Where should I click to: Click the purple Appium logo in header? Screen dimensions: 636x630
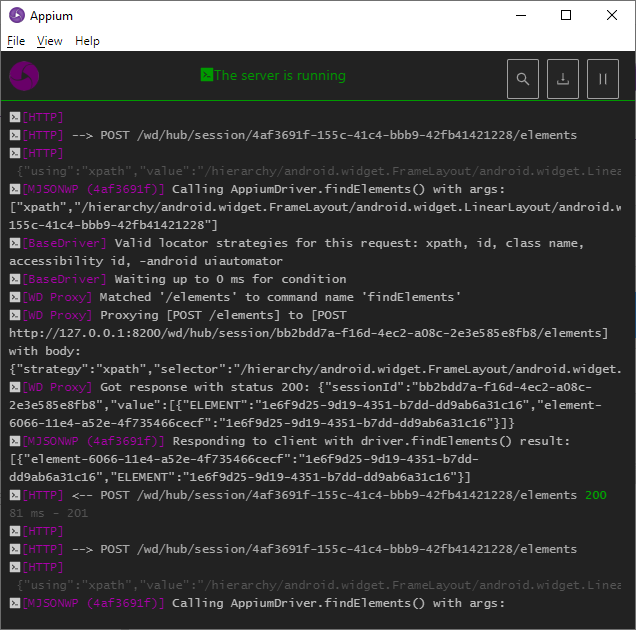(x=24, y=76)
